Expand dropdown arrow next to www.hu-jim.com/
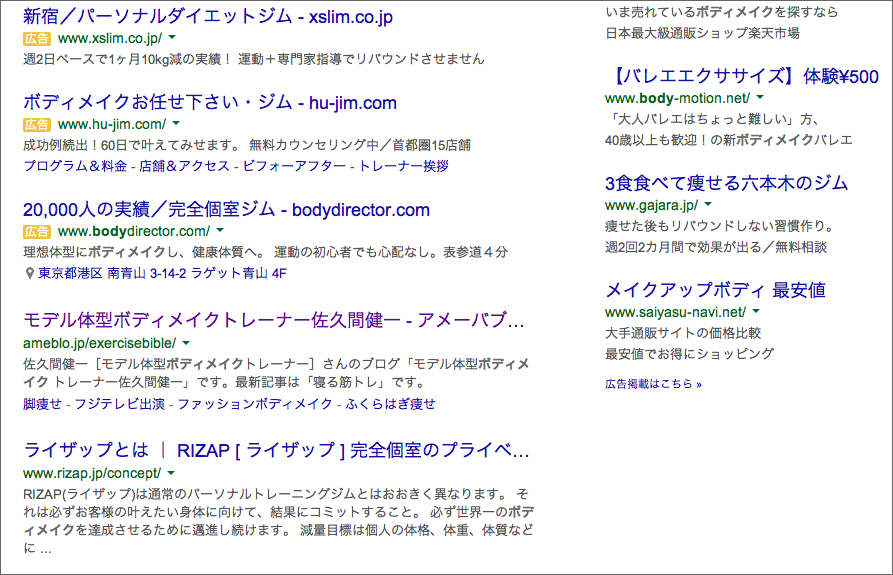The height and width of the screenshot is (575, 893). tap(176, 123)
